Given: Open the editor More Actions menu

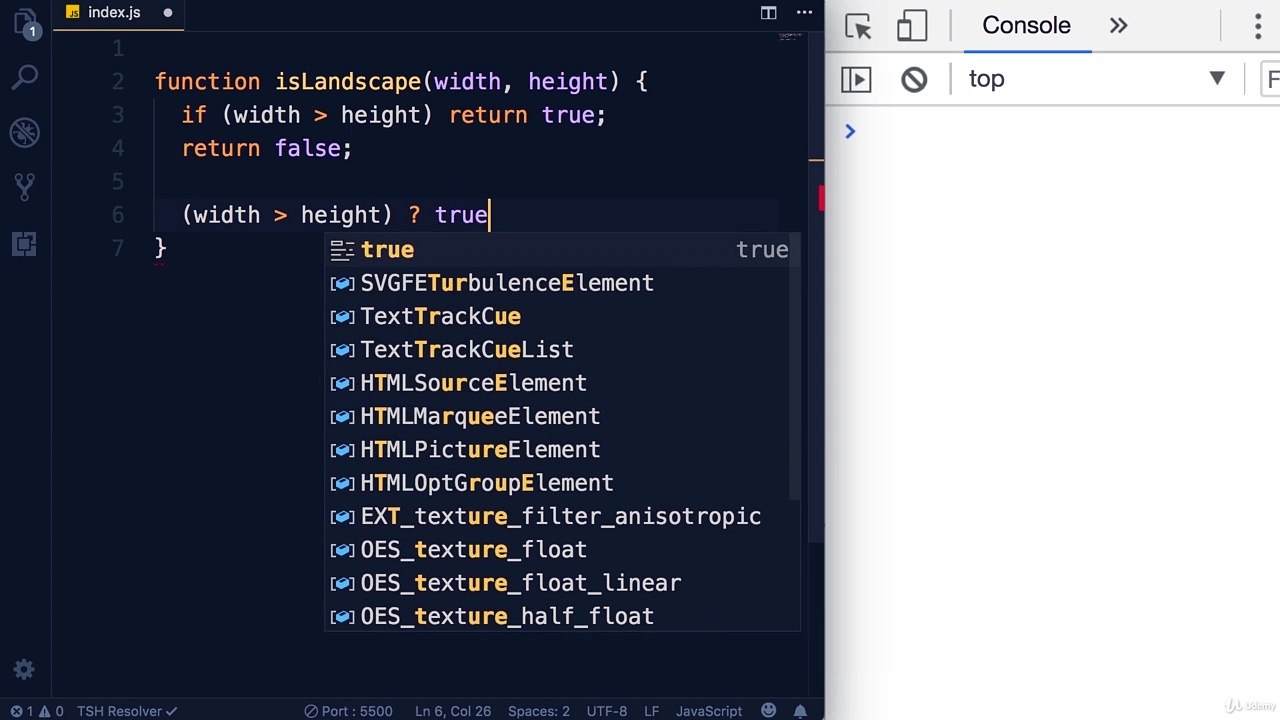Looking at the screenshot, I should (x=804, y=13).
